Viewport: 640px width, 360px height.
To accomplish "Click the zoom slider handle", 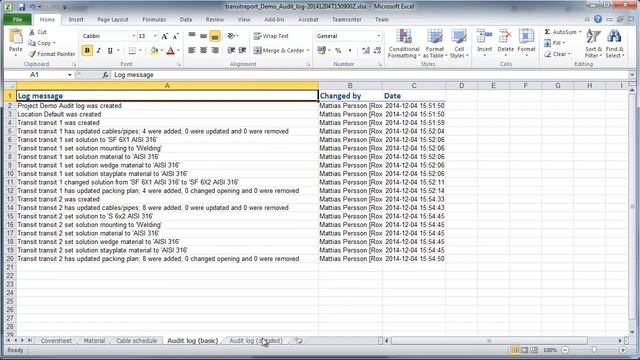I will [x=594, y=350].
